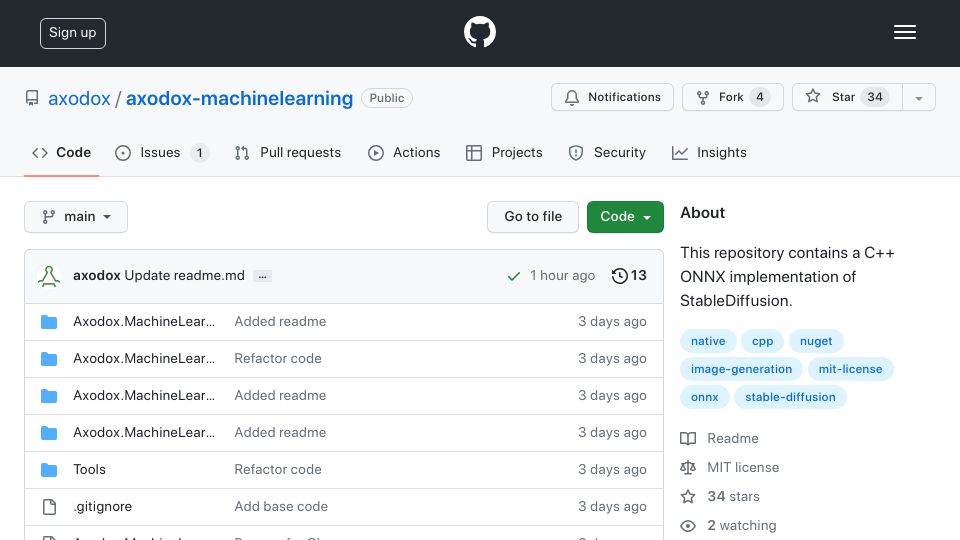Click the Go to file button

coord(533,217)
